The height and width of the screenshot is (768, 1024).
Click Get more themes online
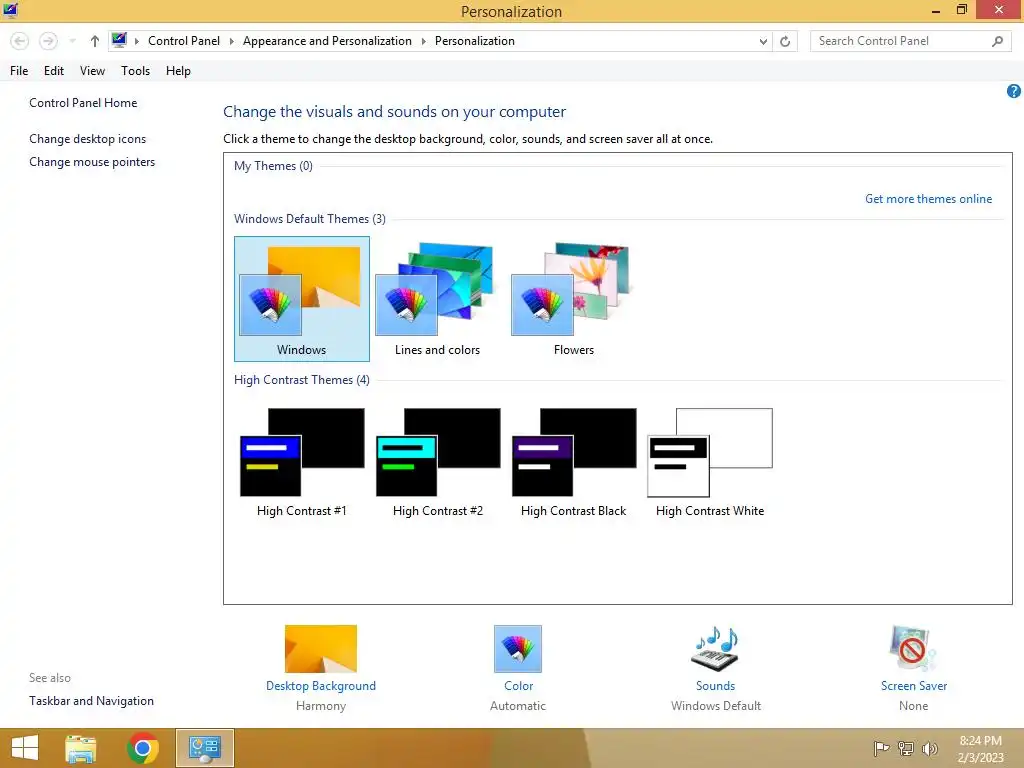point(928,199)
